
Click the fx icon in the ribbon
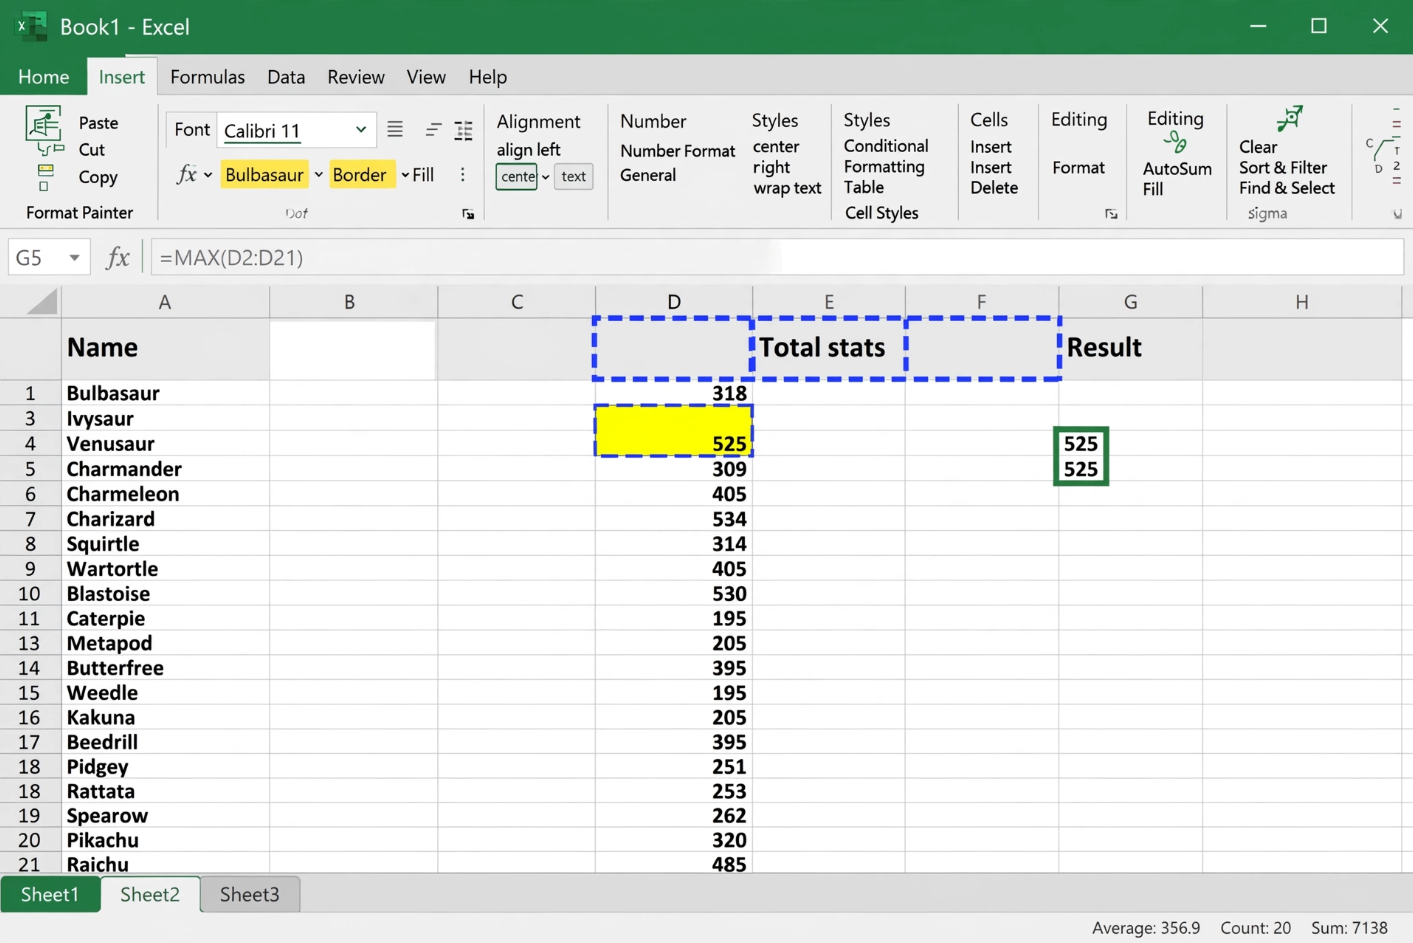(x=186, y=174)
